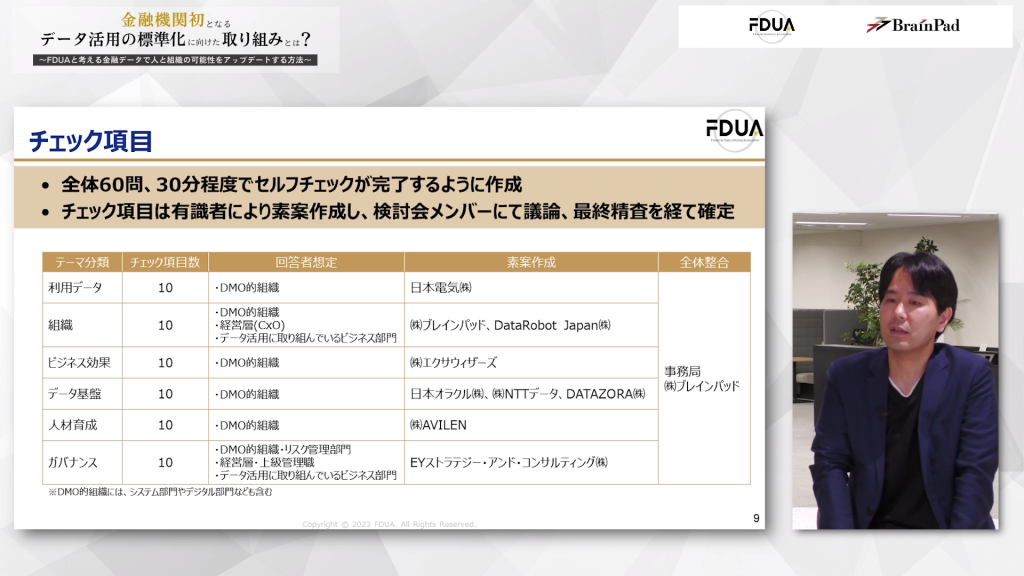The width and height of the screenshot is (1024, 576).
Task: Click the slide page number "9"
Action: [x=756, y=518]
